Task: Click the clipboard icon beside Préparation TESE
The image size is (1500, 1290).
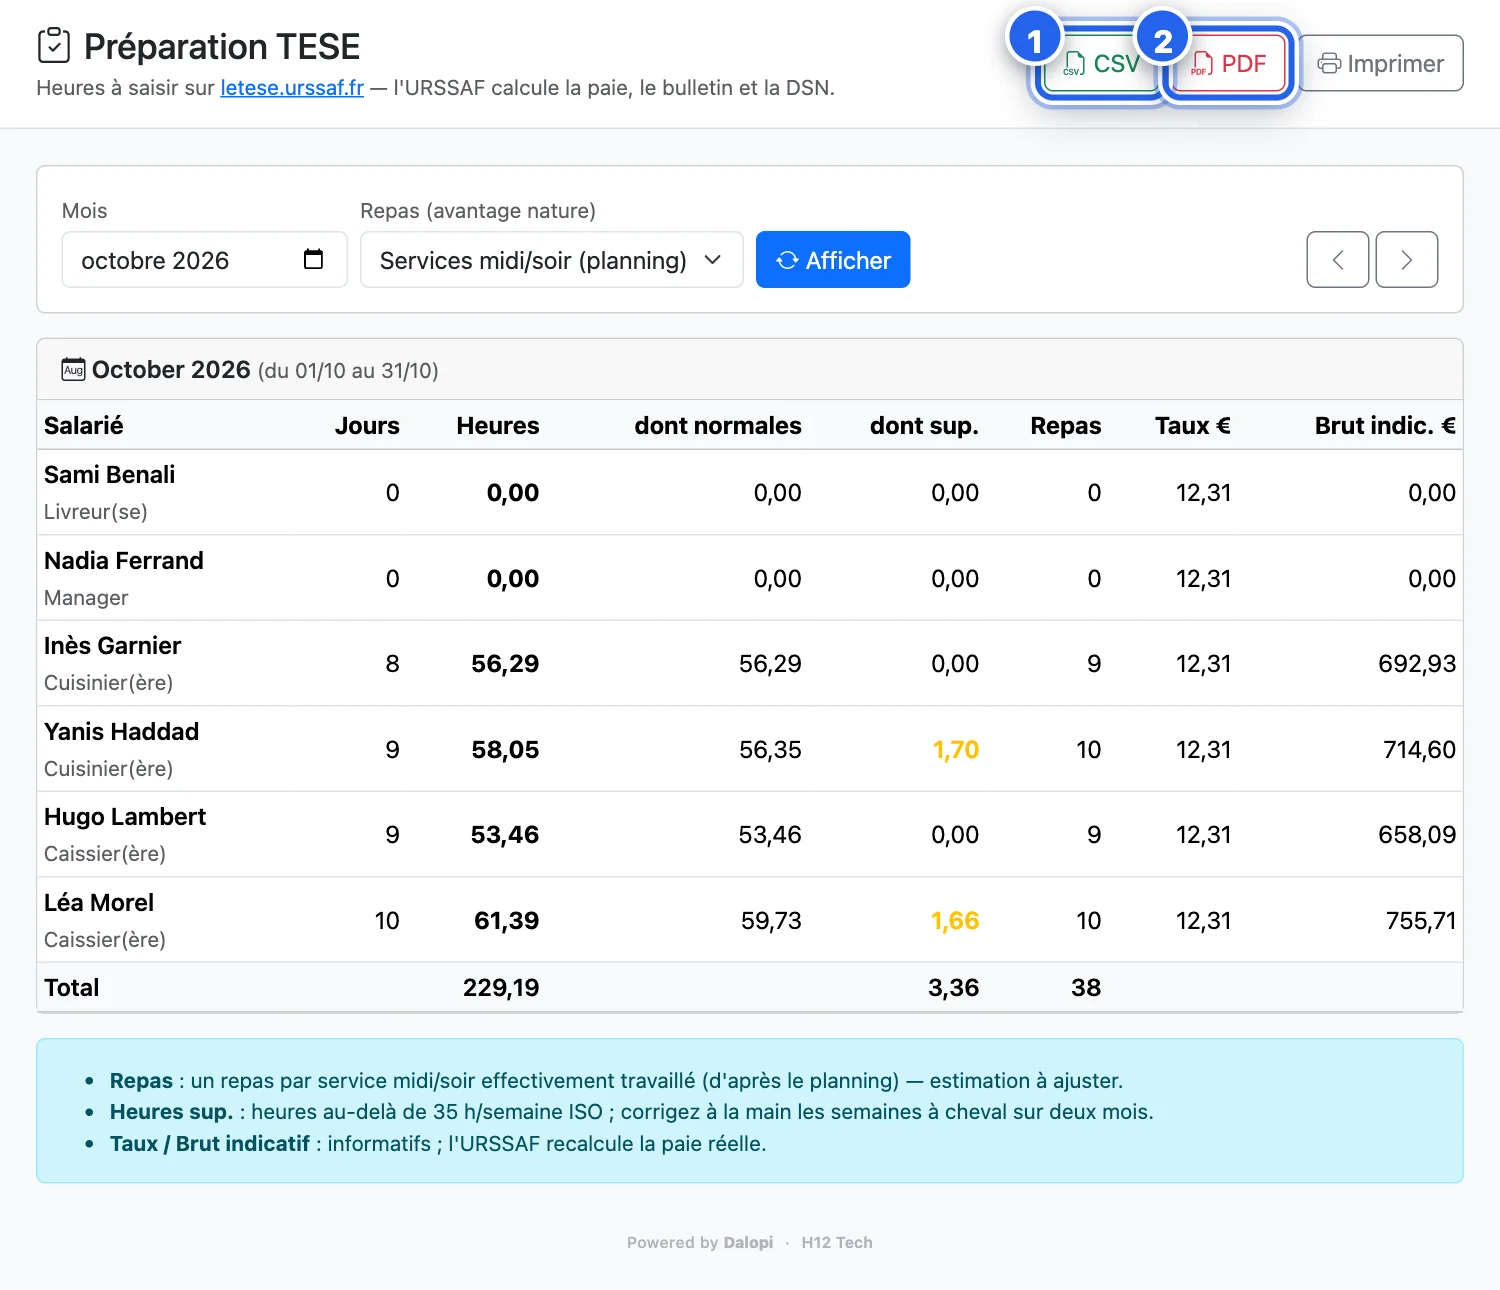Action: click(54, 46)
